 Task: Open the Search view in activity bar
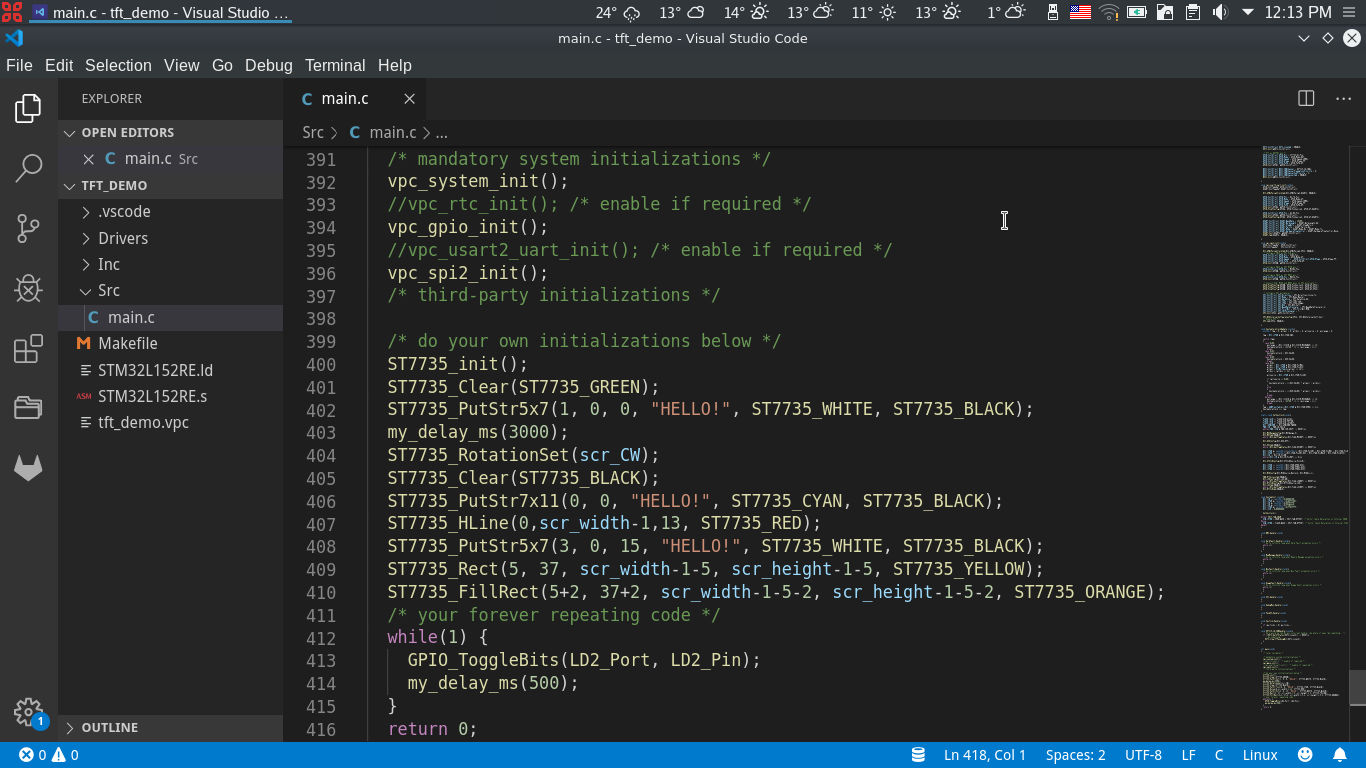(28, 168)
